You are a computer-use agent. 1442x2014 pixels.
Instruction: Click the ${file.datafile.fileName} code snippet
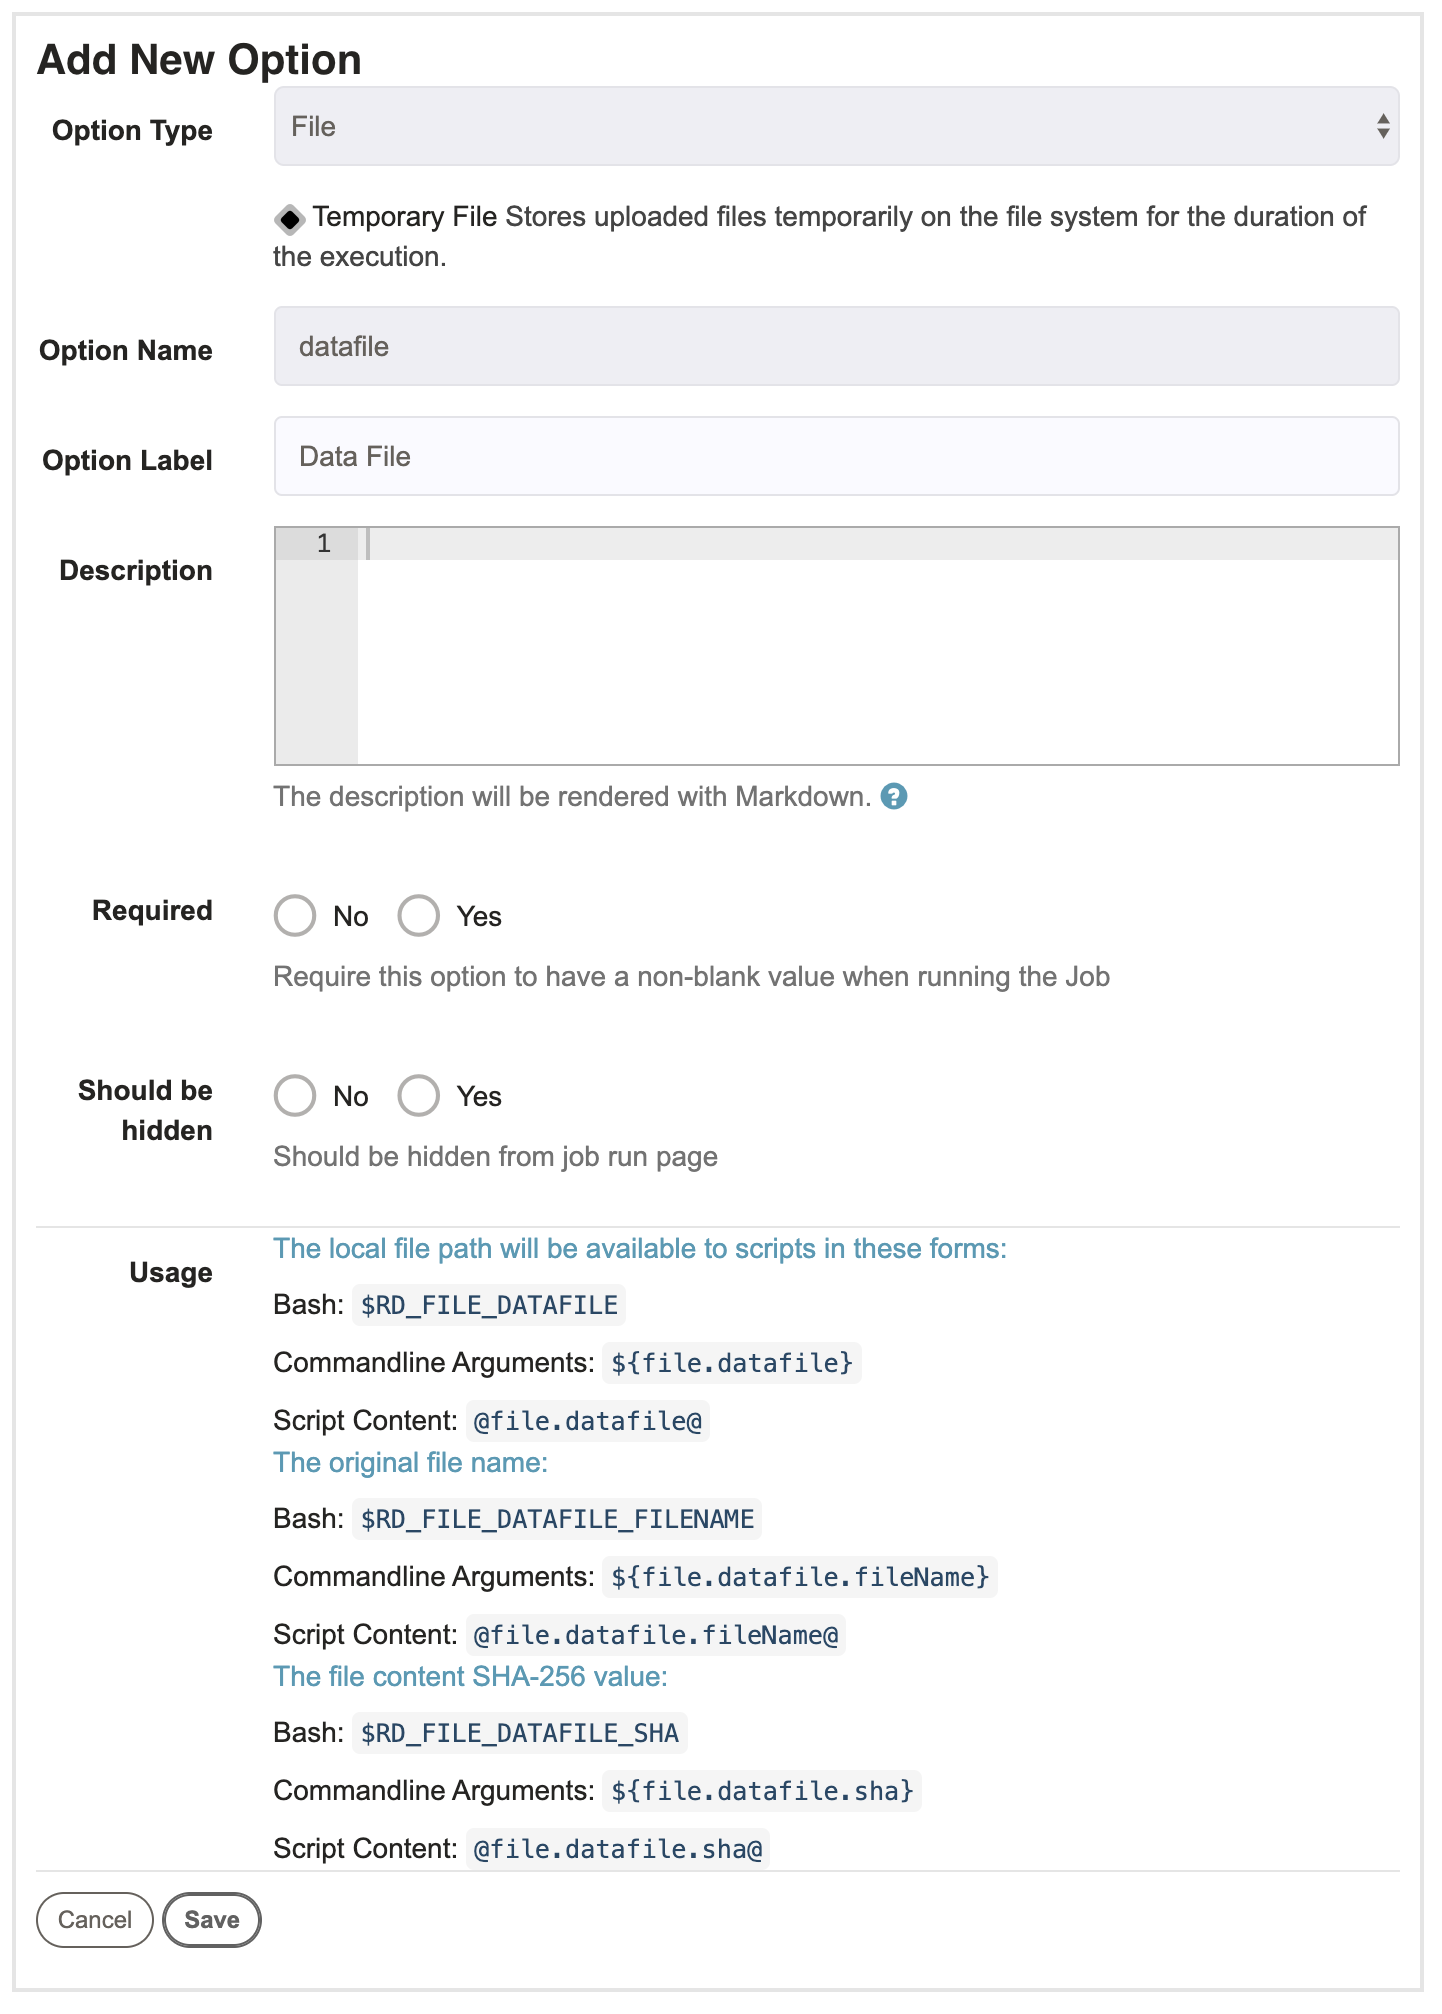coord(800,1577)
